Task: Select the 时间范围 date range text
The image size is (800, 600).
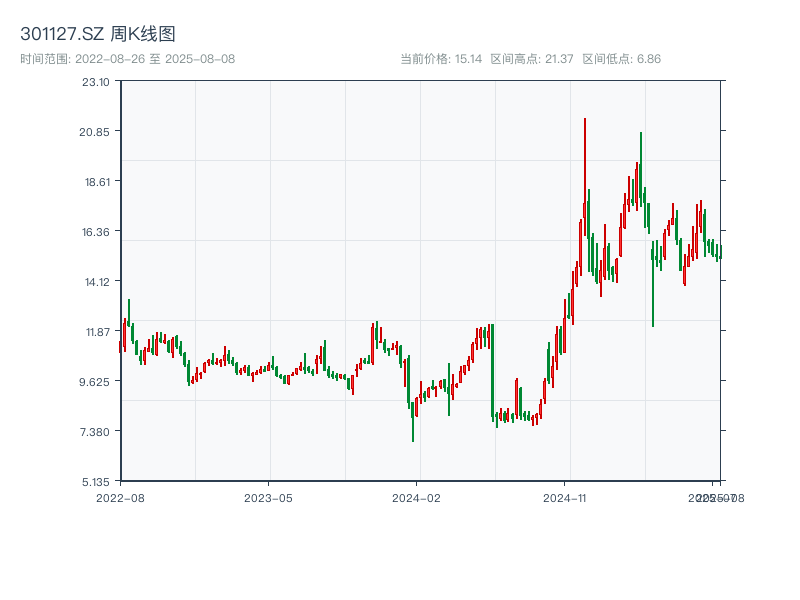Action: [128, 59]
